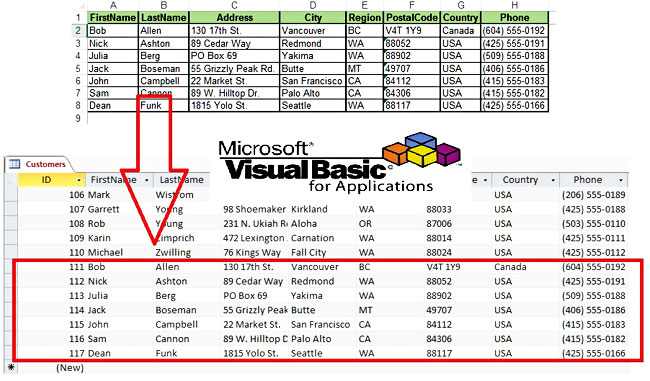Open the ID column filter dropdown
The height and width of the screenshot is (381, 650).
(x=79, y=180)
